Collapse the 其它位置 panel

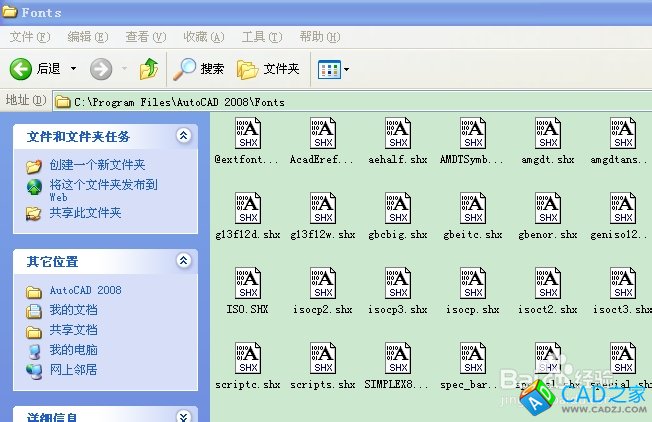(183, 261)
